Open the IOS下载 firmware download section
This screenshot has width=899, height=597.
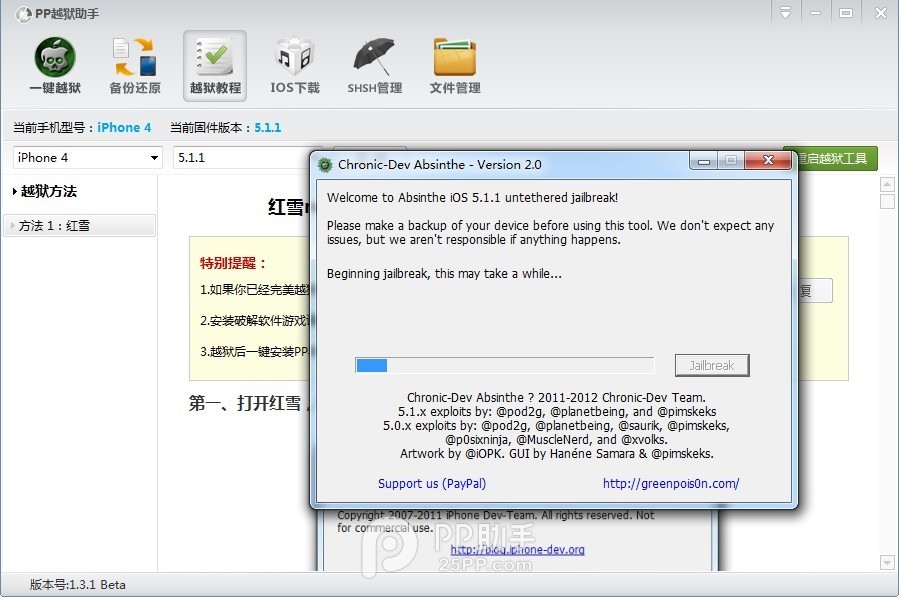295,66
